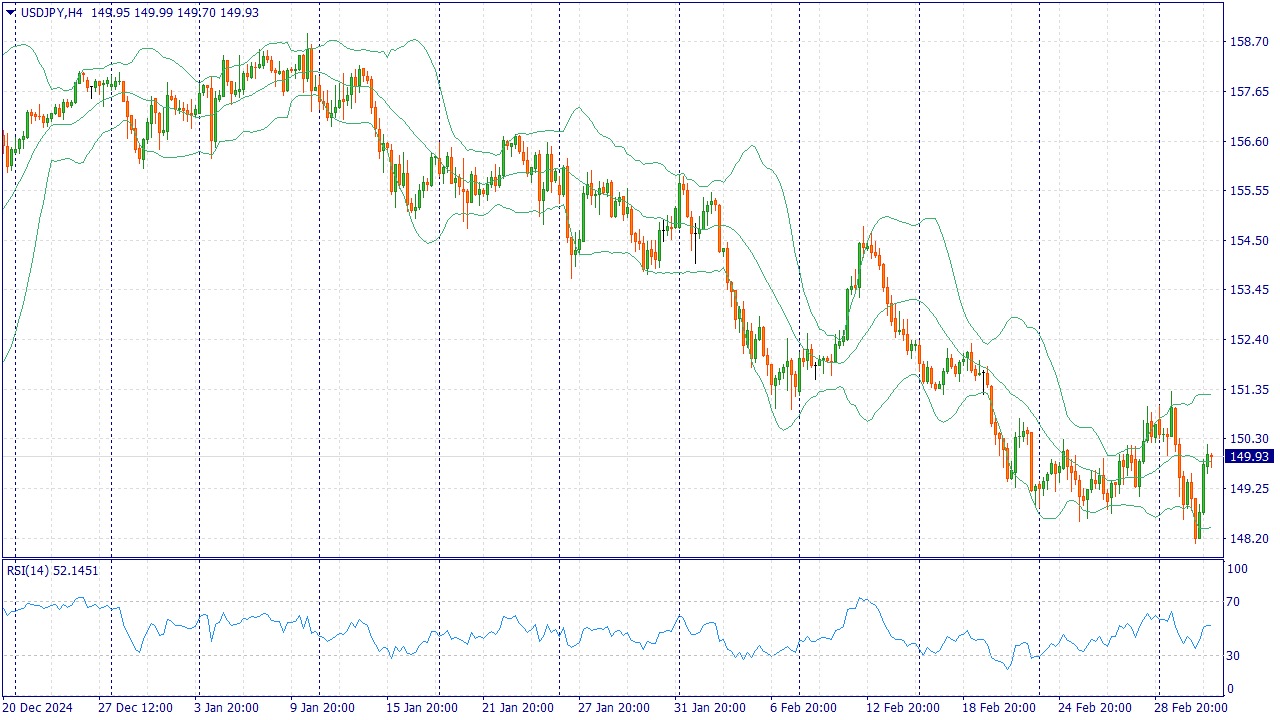Screen dimensions: 1280x720
Task: Click the small triangle beside USDJPY,H4 title
Action: pyautogui.click(x=11, y=12)
